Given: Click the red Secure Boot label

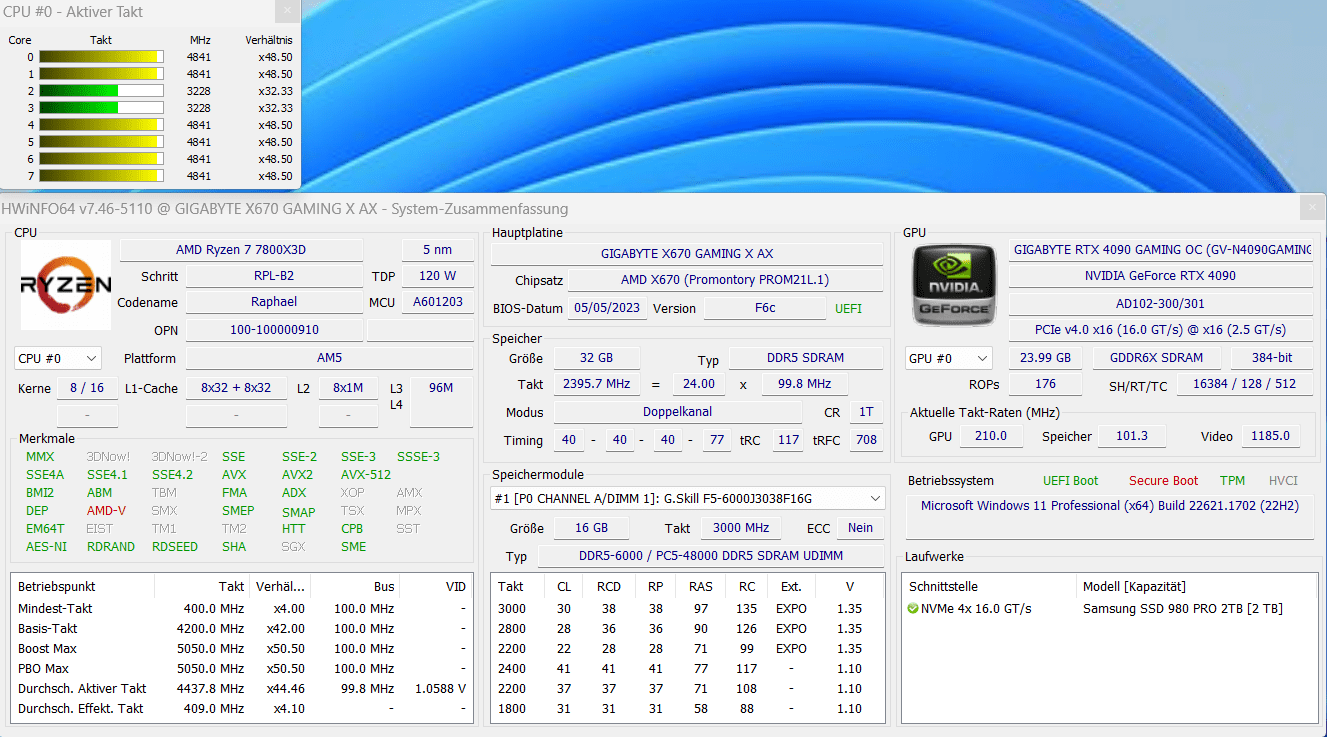Looking at the screenshot, I should [x=1163, y=481].
